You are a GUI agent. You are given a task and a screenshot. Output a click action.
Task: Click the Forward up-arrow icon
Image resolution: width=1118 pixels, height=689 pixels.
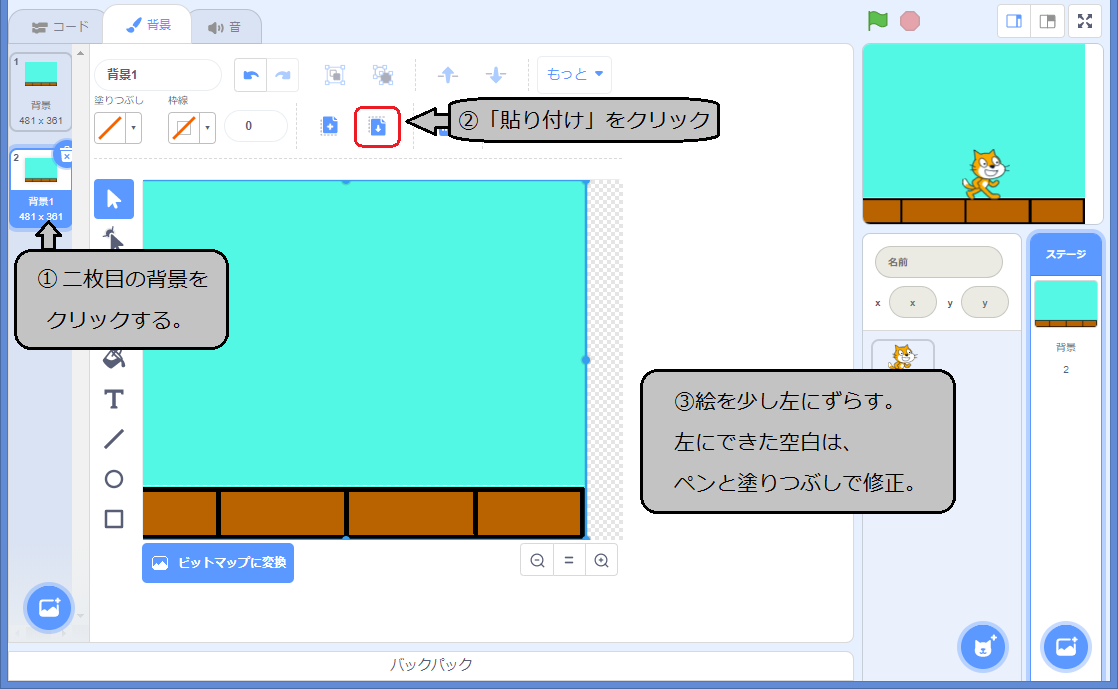pyautogui.click(x=448, y=74)
